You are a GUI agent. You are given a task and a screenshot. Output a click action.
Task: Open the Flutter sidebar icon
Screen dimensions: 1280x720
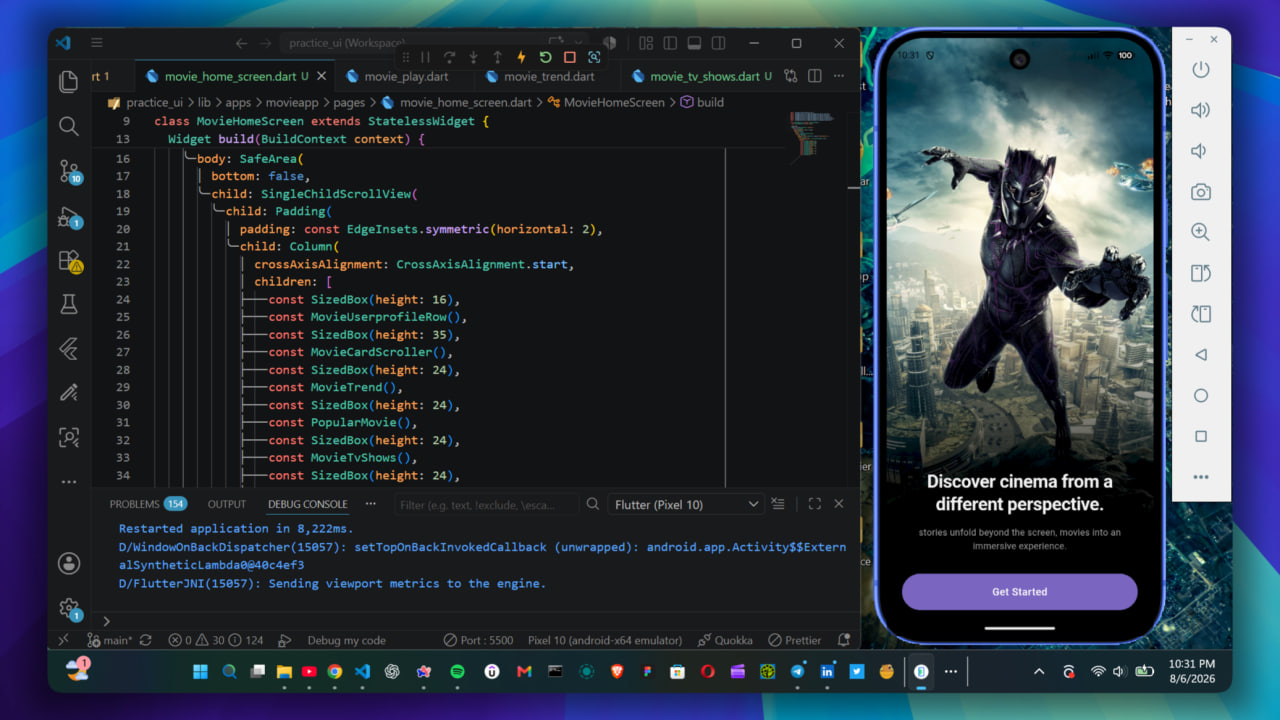coord(69,348)
